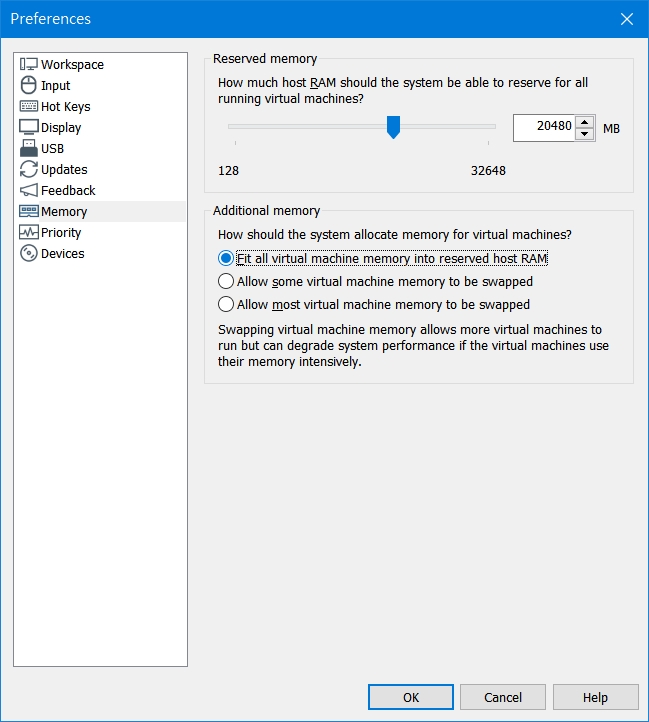Screen dimensions: 649x722
Task: Click the Display monitor icon
Action: point(28,128)
